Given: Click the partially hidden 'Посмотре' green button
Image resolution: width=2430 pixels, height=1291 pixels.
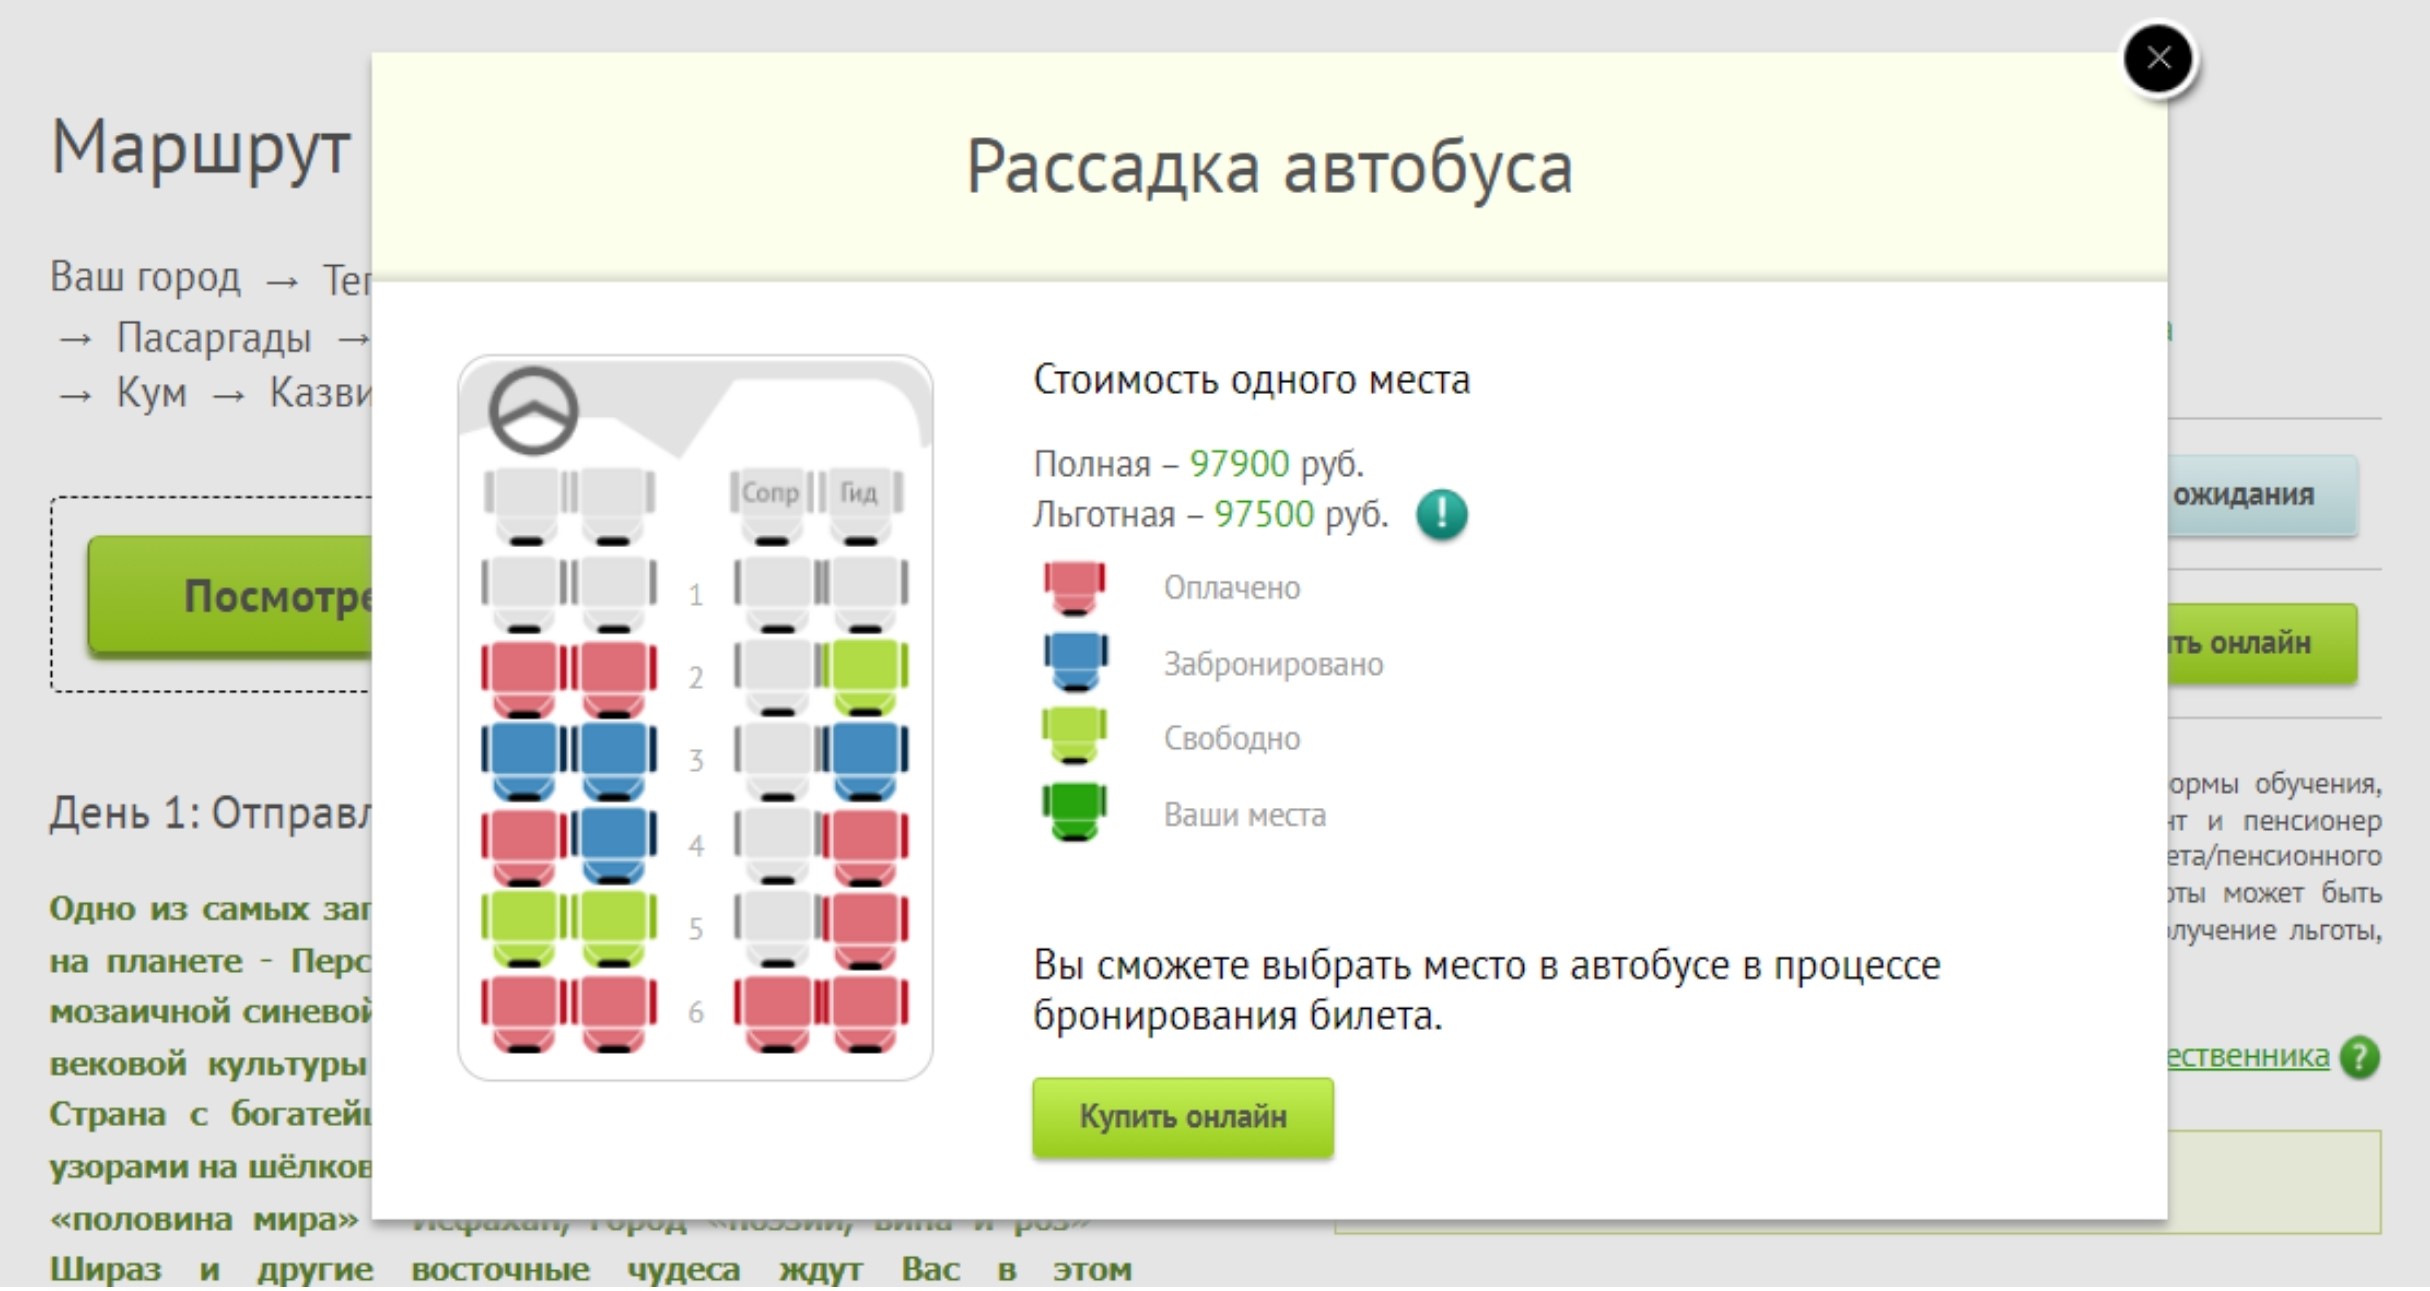Looking at the screenshot, I should click(x=232, y=596).
